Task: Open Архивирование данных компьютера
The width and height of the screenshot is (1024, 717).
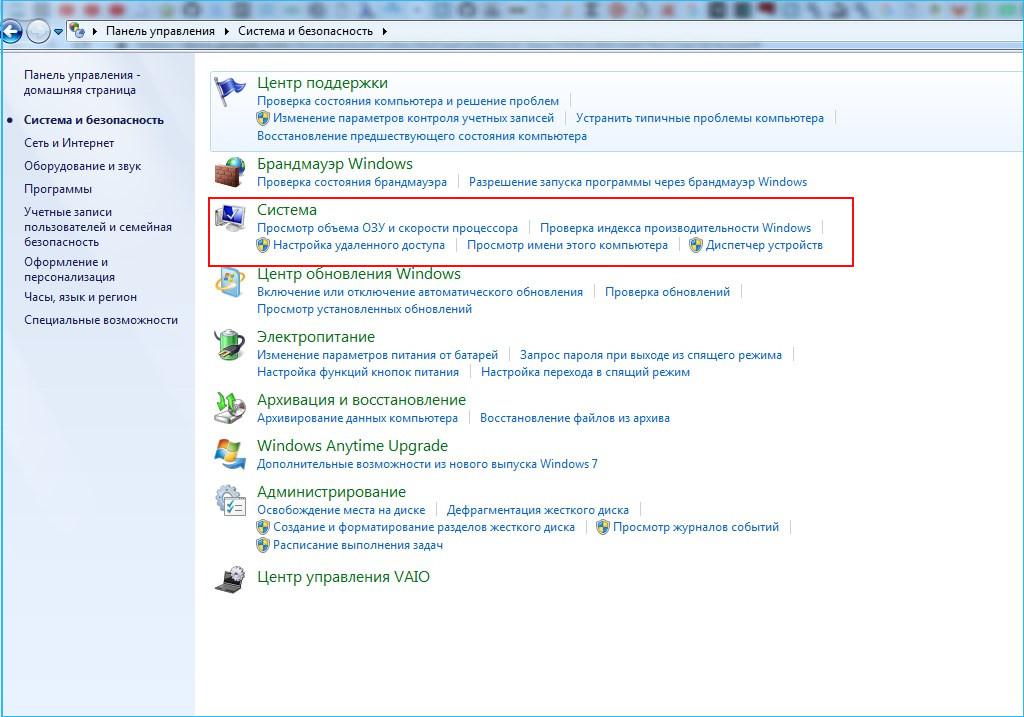Action: (357, 418)
